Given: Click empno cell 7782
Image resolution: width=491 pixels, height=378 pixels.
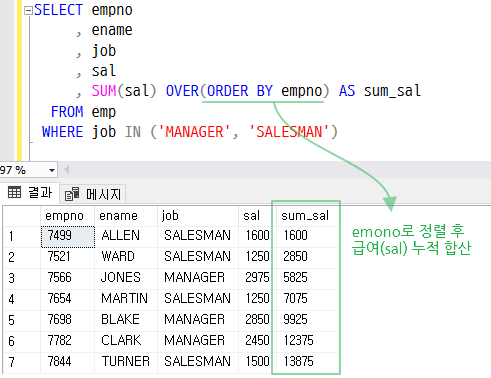Looking at the screenshot, I should 68,341.
